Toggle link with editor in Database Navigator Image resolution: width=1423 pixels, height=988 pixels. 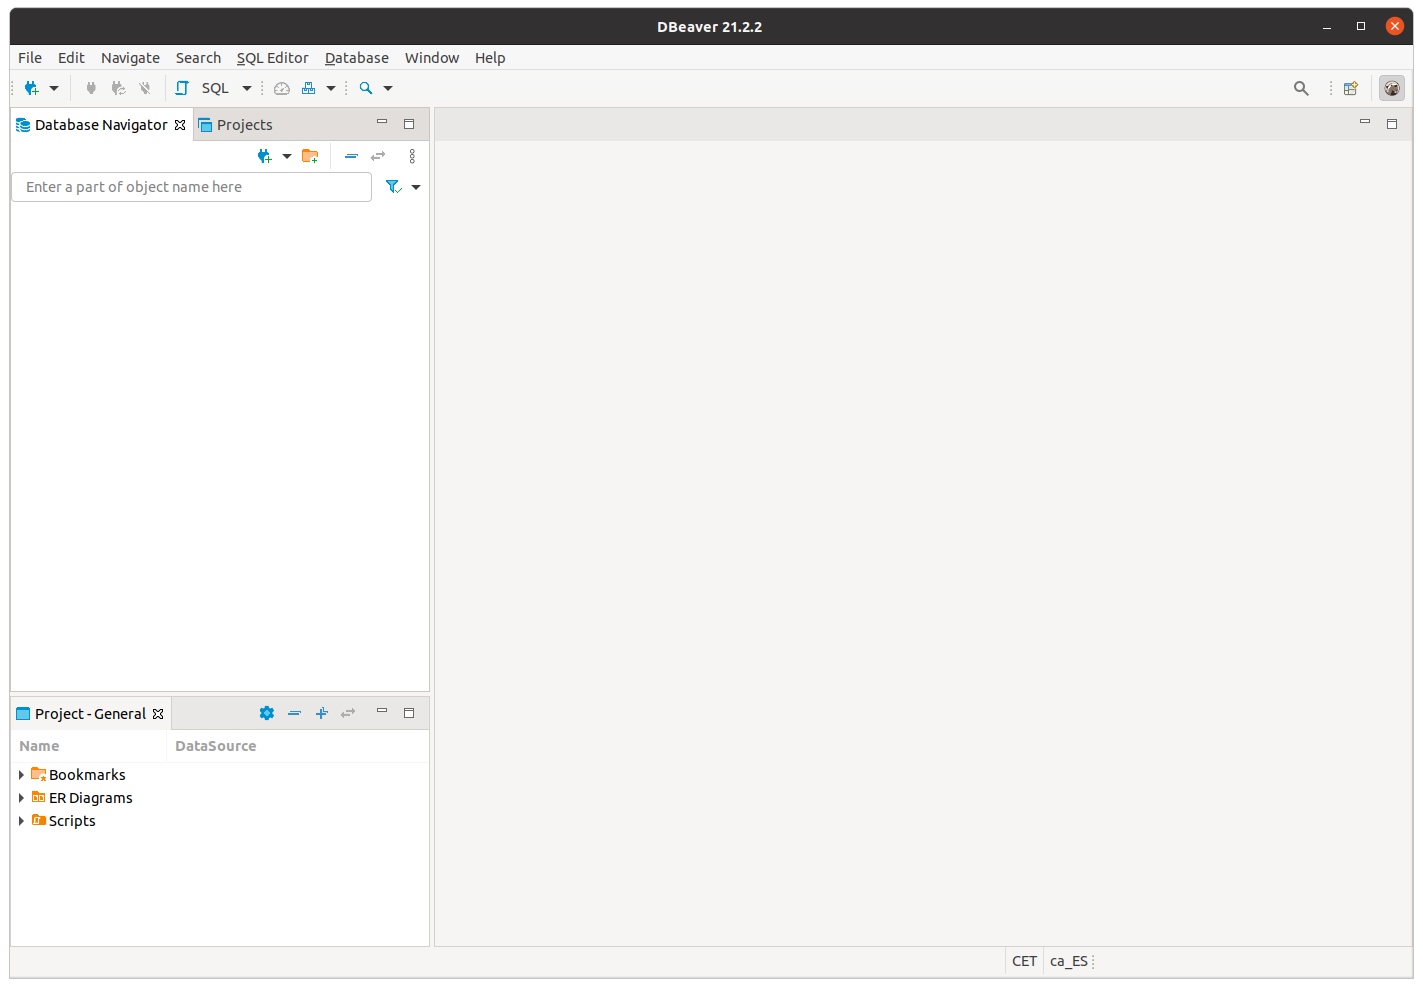click(378, 156)
